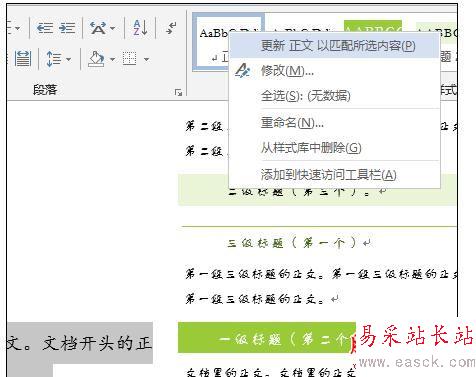
Task: Choose 从样式库中删除(G) menu entry
Action: click(335, 148)
